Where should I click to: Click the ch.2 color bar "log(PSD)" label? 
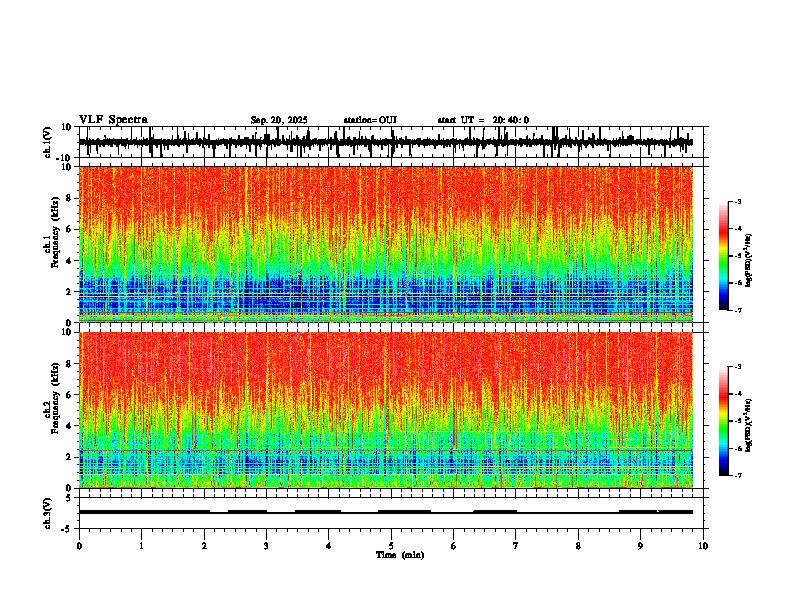tap(748, 425)
